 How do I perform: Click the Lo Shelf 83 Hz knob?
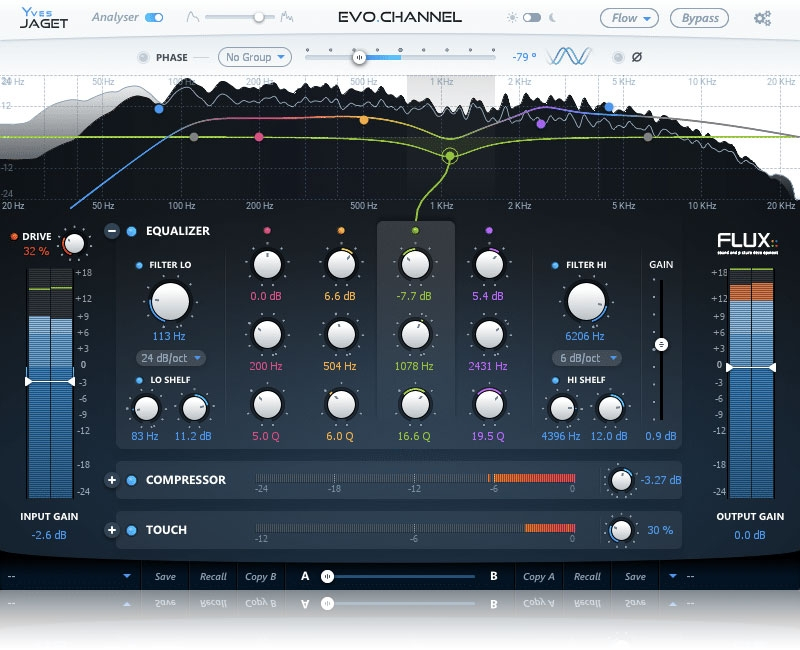pyautogui.click(x=146, y=408)
